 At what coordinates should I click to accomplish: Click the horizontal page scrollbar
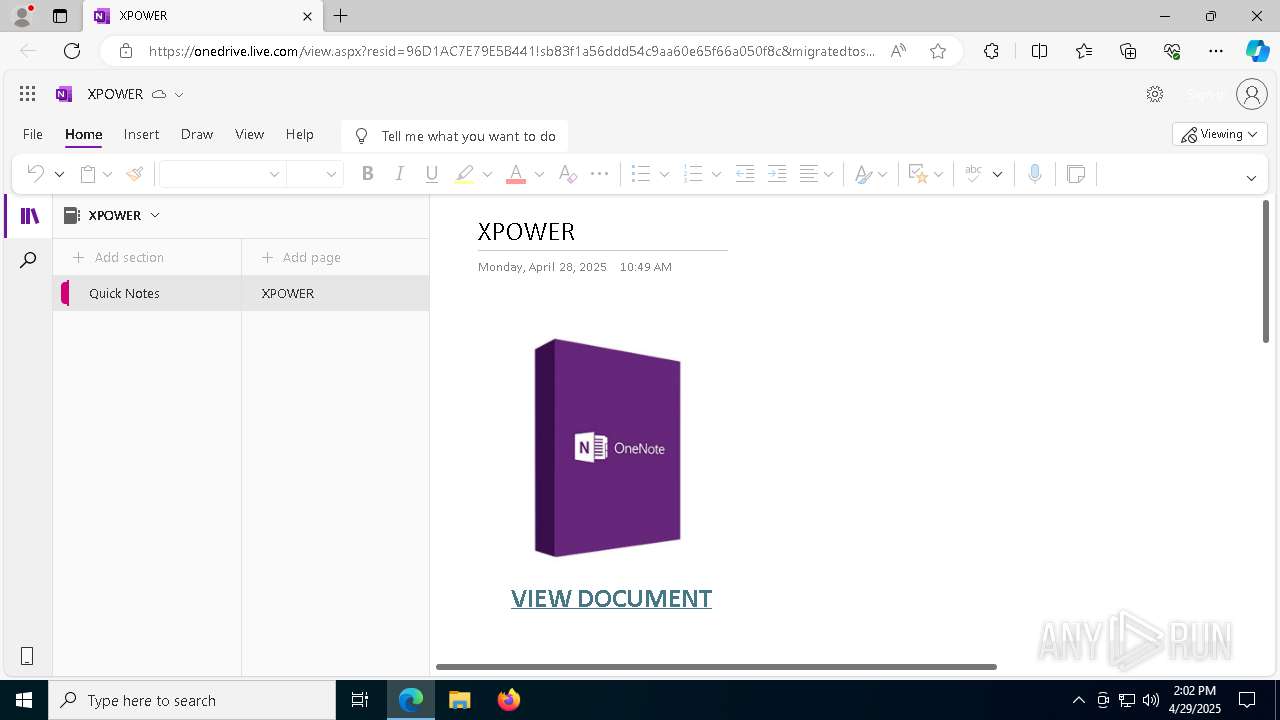click(716, 666)
